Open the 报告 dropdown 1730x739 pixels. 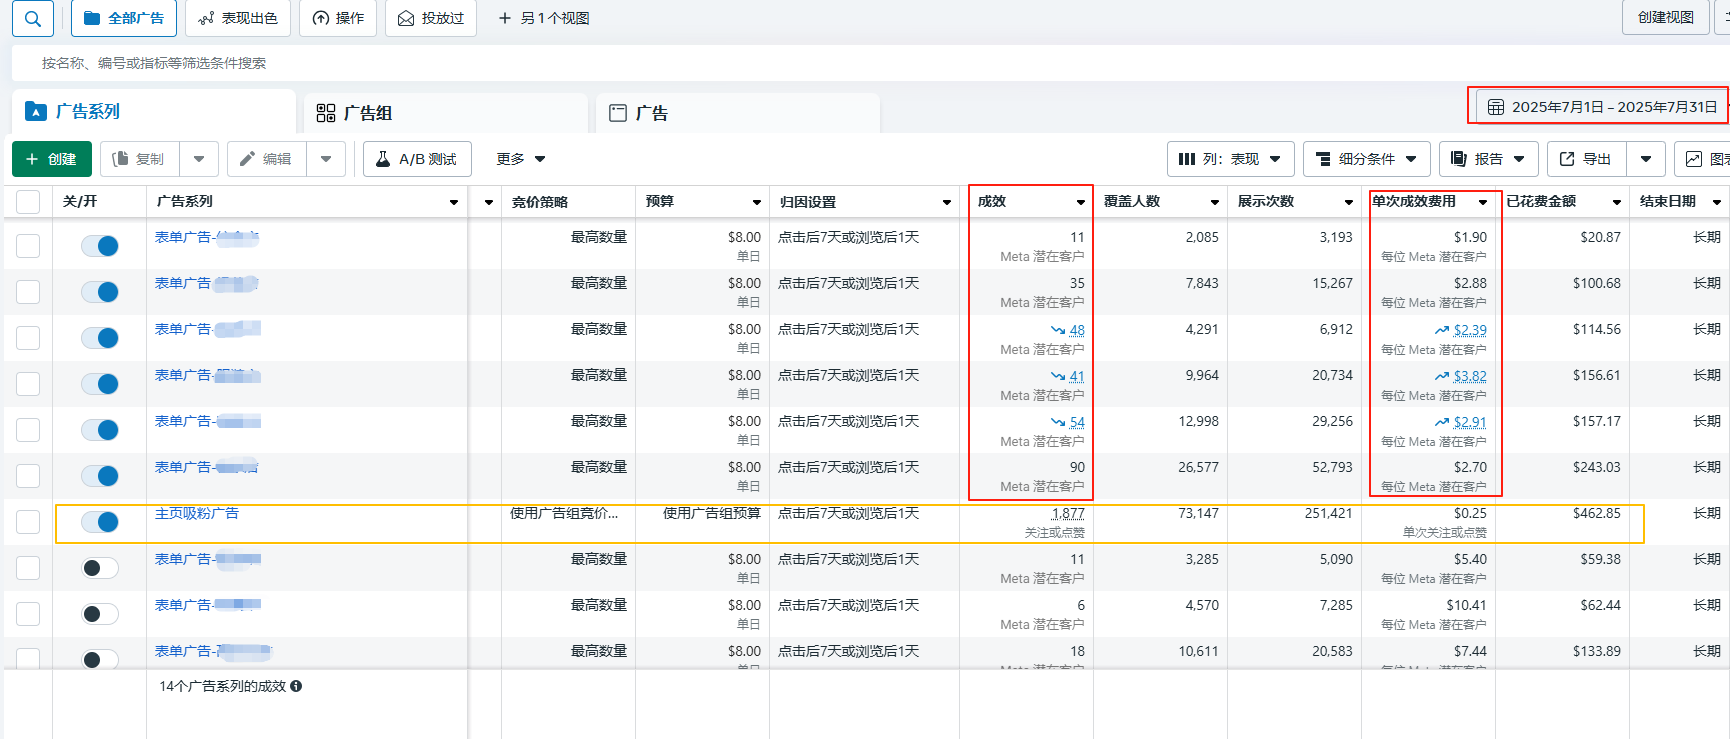pyautogui.click(x=1489, y=159)
